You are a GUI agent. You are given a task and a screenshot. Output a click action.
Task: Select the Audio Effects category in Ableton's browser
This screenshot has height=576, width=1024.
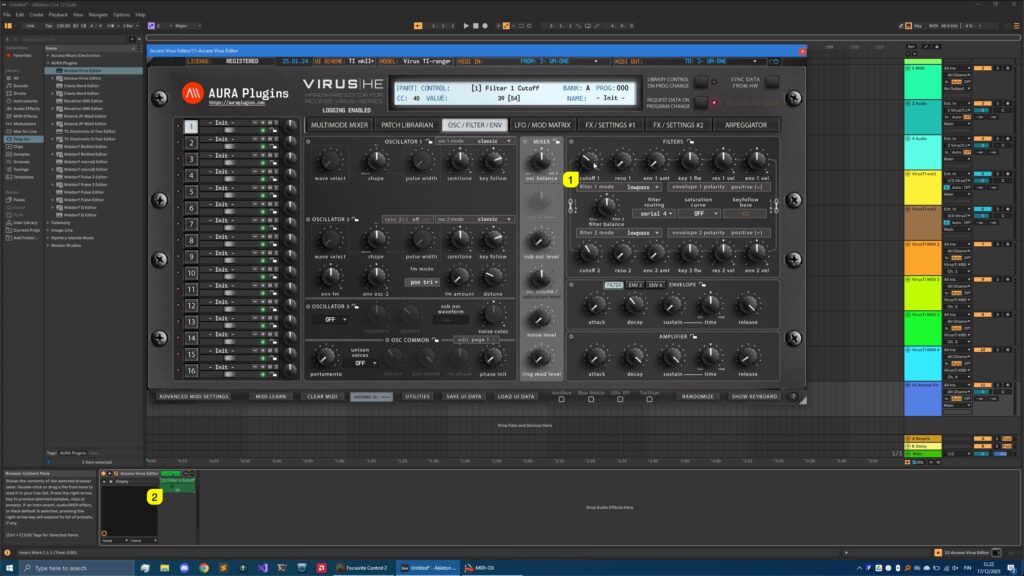point(24,107)
